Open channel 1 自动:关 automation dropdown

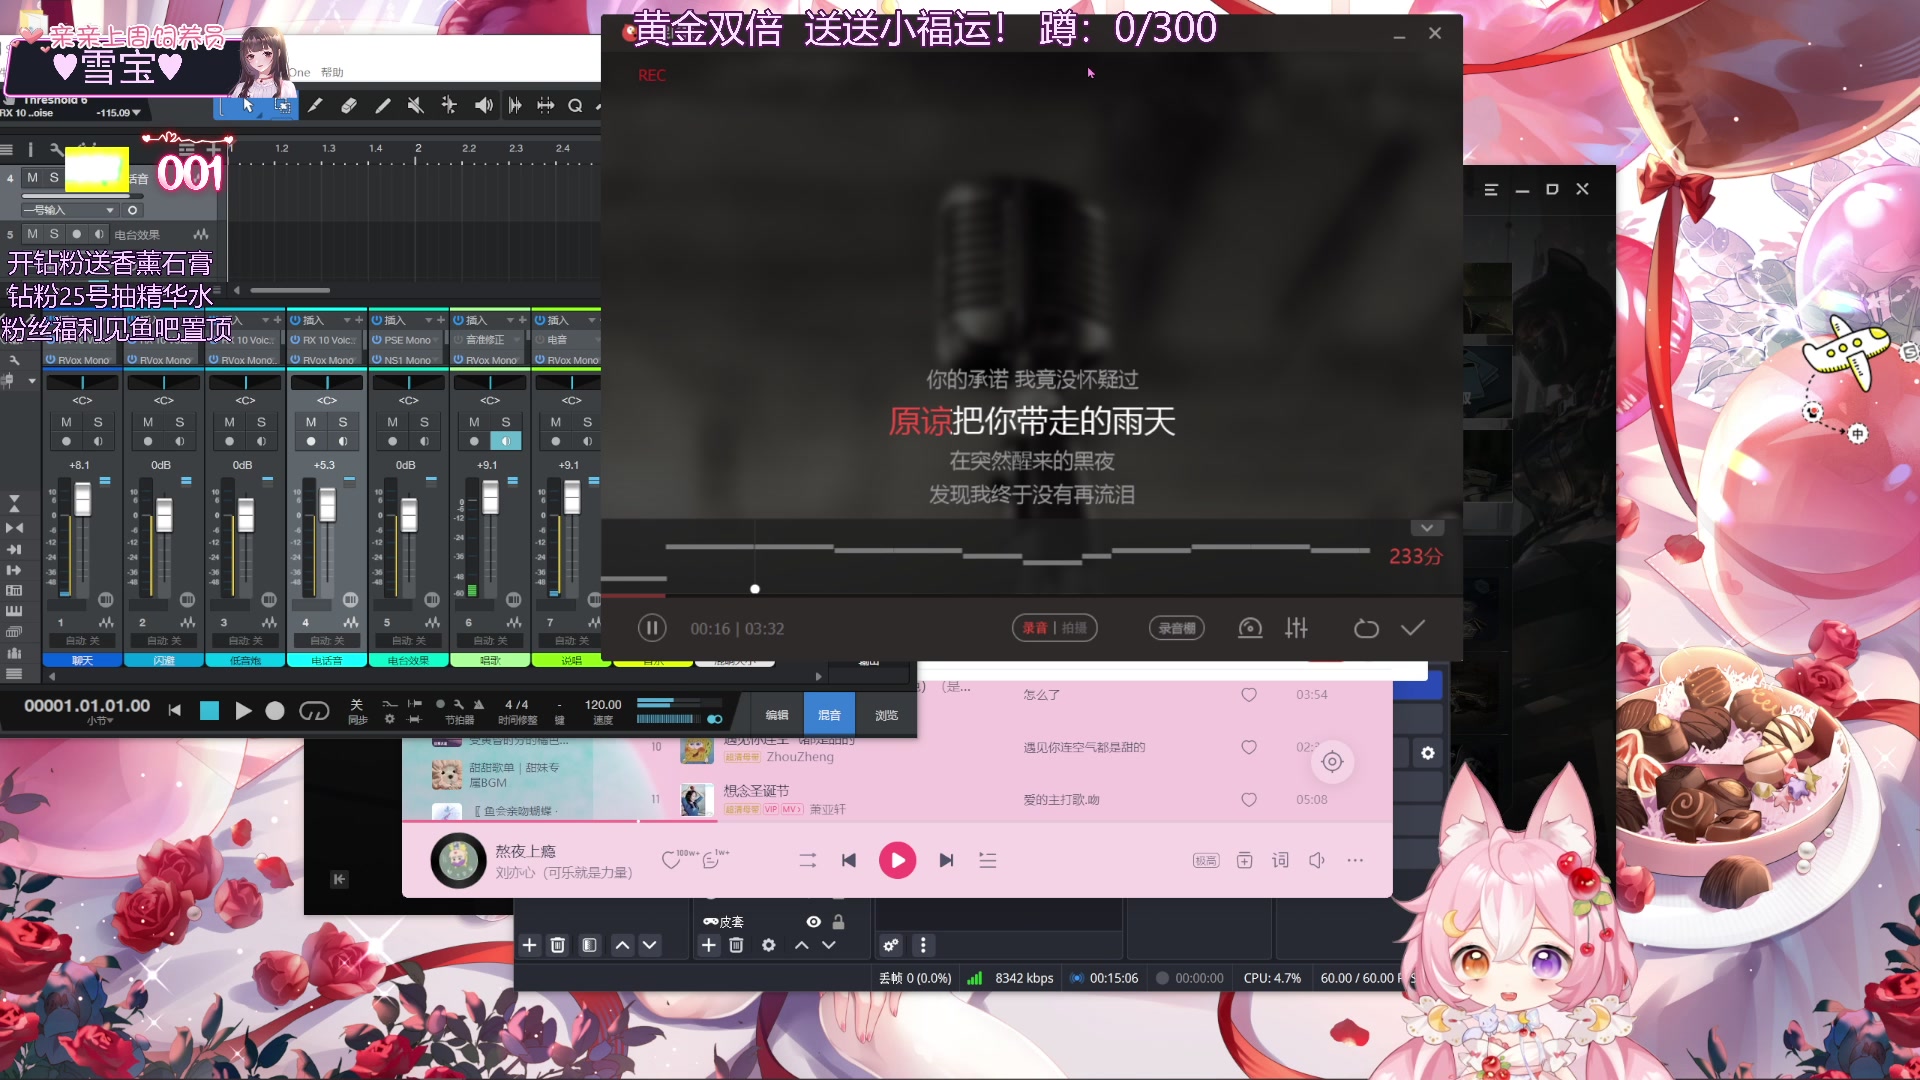82,640
